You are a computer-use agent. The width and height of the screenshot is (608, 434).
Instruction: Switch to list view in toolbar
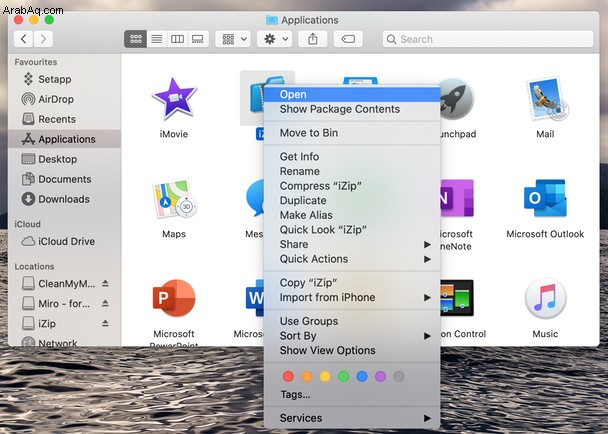[157, 39]
